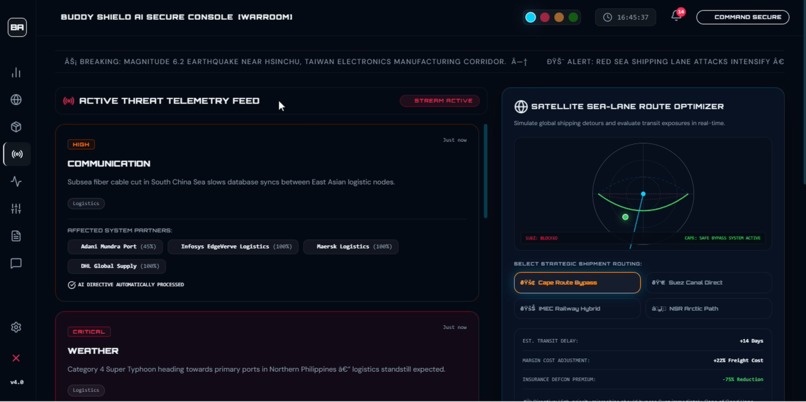Select the red theme color dot
This screenshot has height=402, width=806.
coord(545,17)
